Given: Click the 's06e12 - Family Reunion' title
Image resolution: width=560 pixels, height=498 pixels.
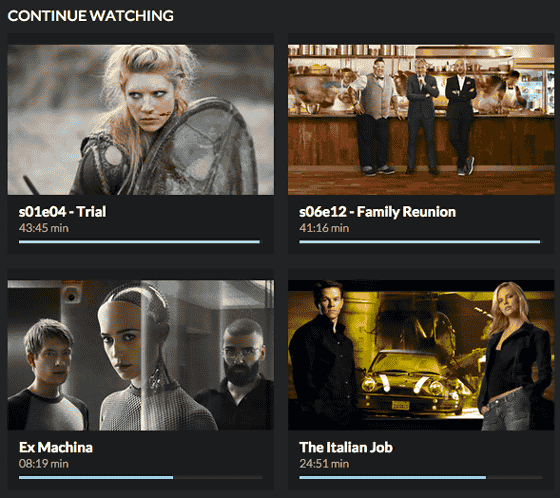Looking at the screenshot, I should pos(378,211).
